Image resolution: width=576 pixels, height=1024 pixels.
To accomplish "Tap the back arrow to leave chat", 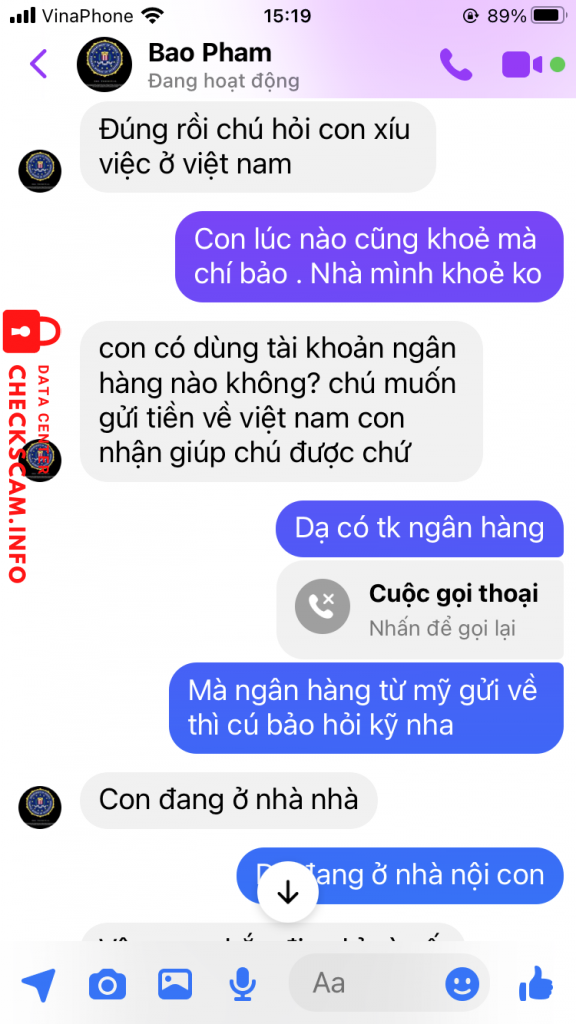I will [x=39, y=63].
